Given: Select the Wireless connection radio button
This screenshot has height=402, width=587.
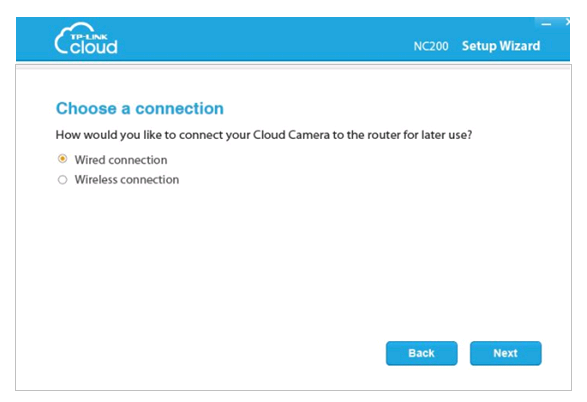Looking at the screenshot, I should click(63, 180).
